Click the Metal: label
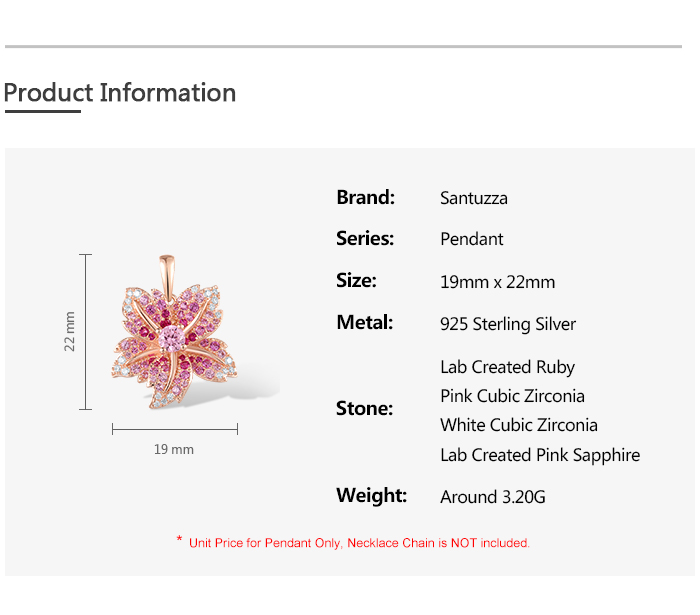The height and width of the screenshot is (615, 700). tap(365, 322)
